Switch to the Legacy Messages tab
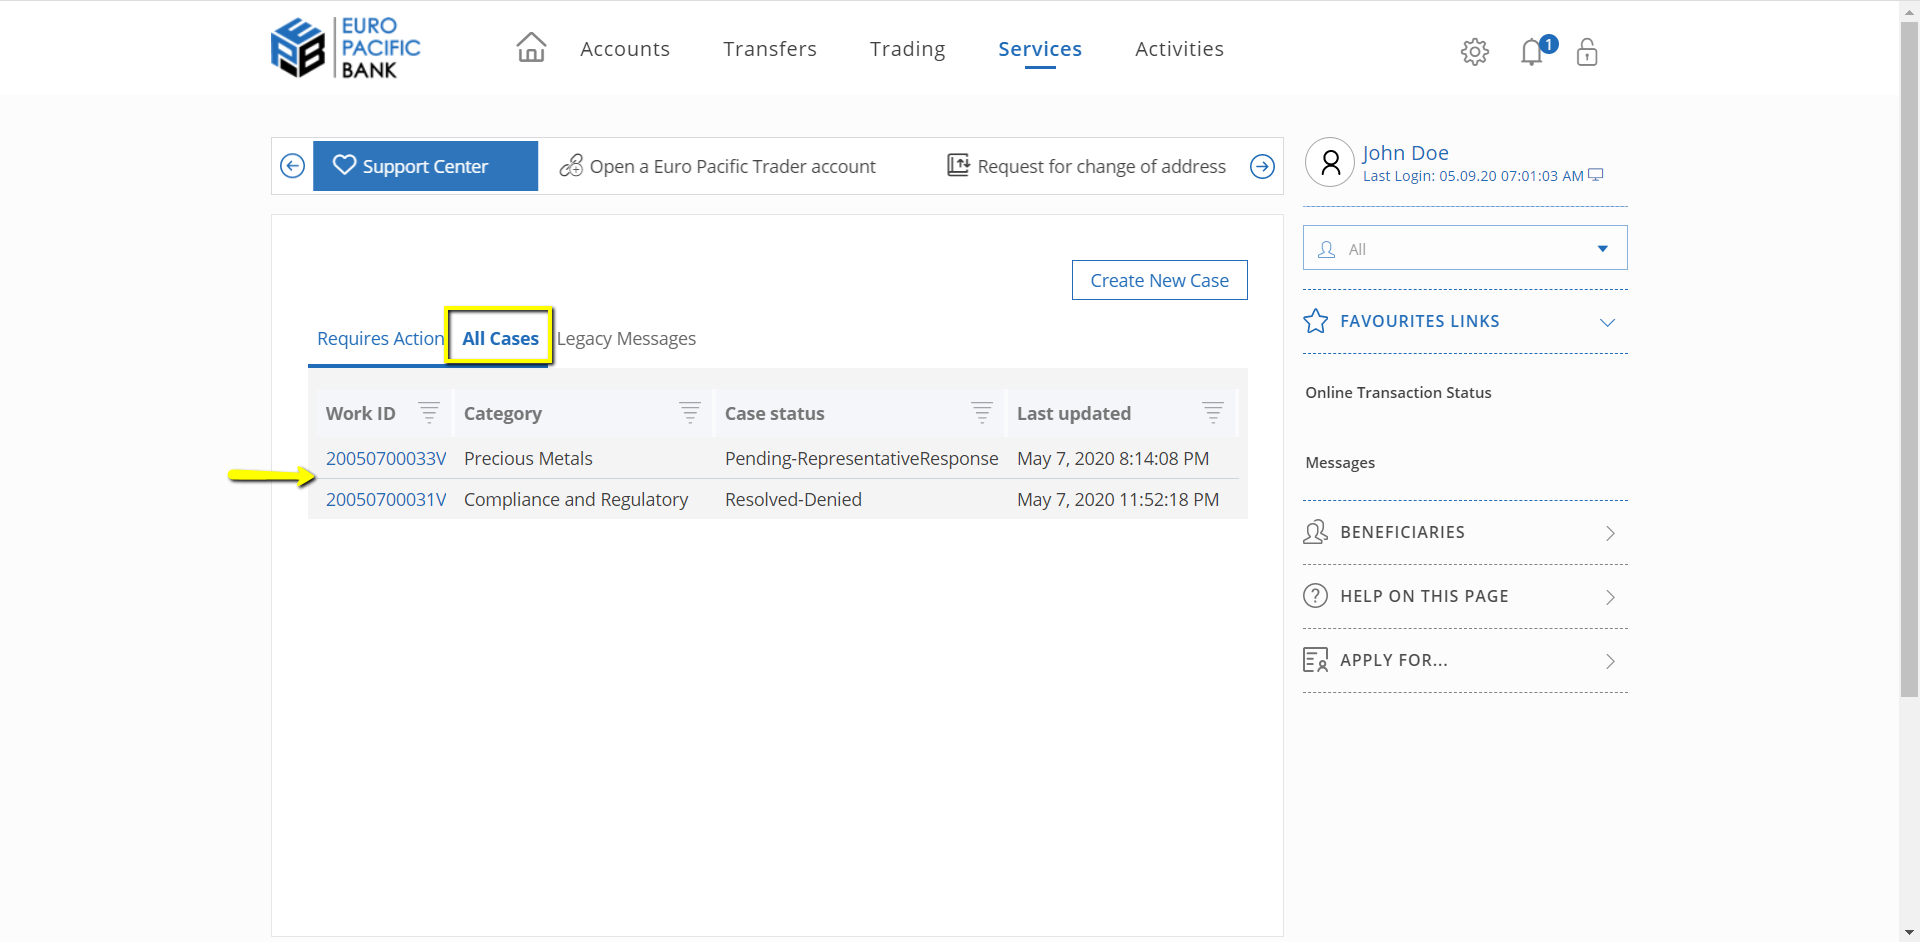The height and width of the screenshot is (942, 1920). click(626, 339)
